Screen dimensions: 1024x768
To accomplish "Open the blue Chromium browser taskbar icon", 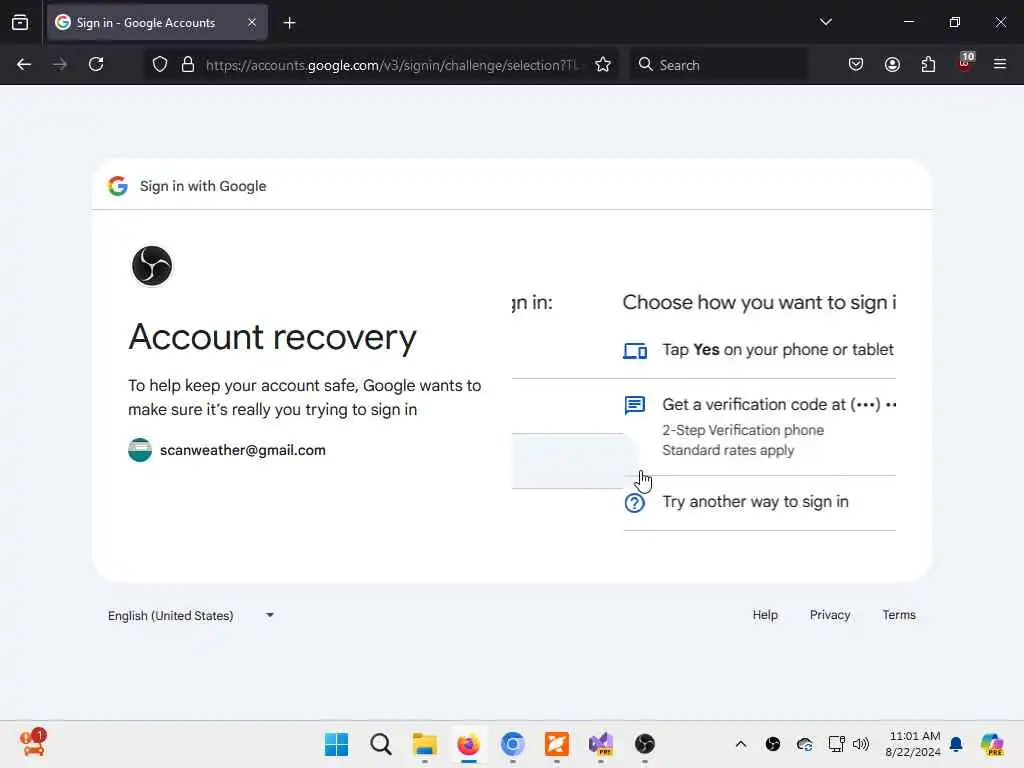I will (x=513, y=744).
